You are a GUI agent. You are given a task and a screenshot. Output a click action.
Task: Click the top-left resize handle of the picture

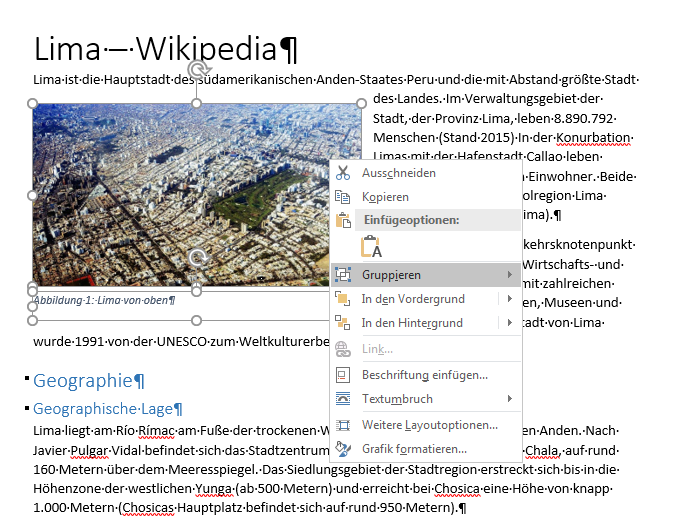pyautogui.click(x=33, y=103)
